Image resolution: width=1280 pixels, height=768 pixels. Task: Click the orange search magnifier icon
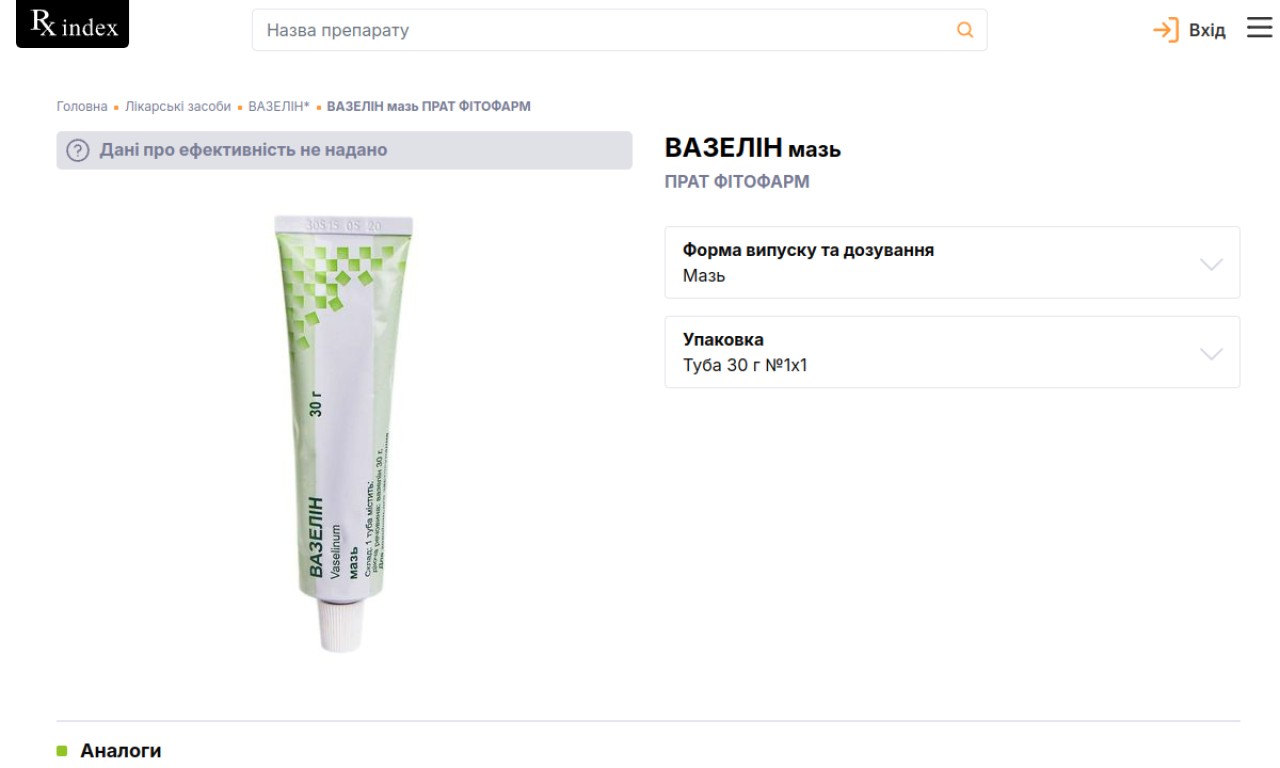[965, 30]
